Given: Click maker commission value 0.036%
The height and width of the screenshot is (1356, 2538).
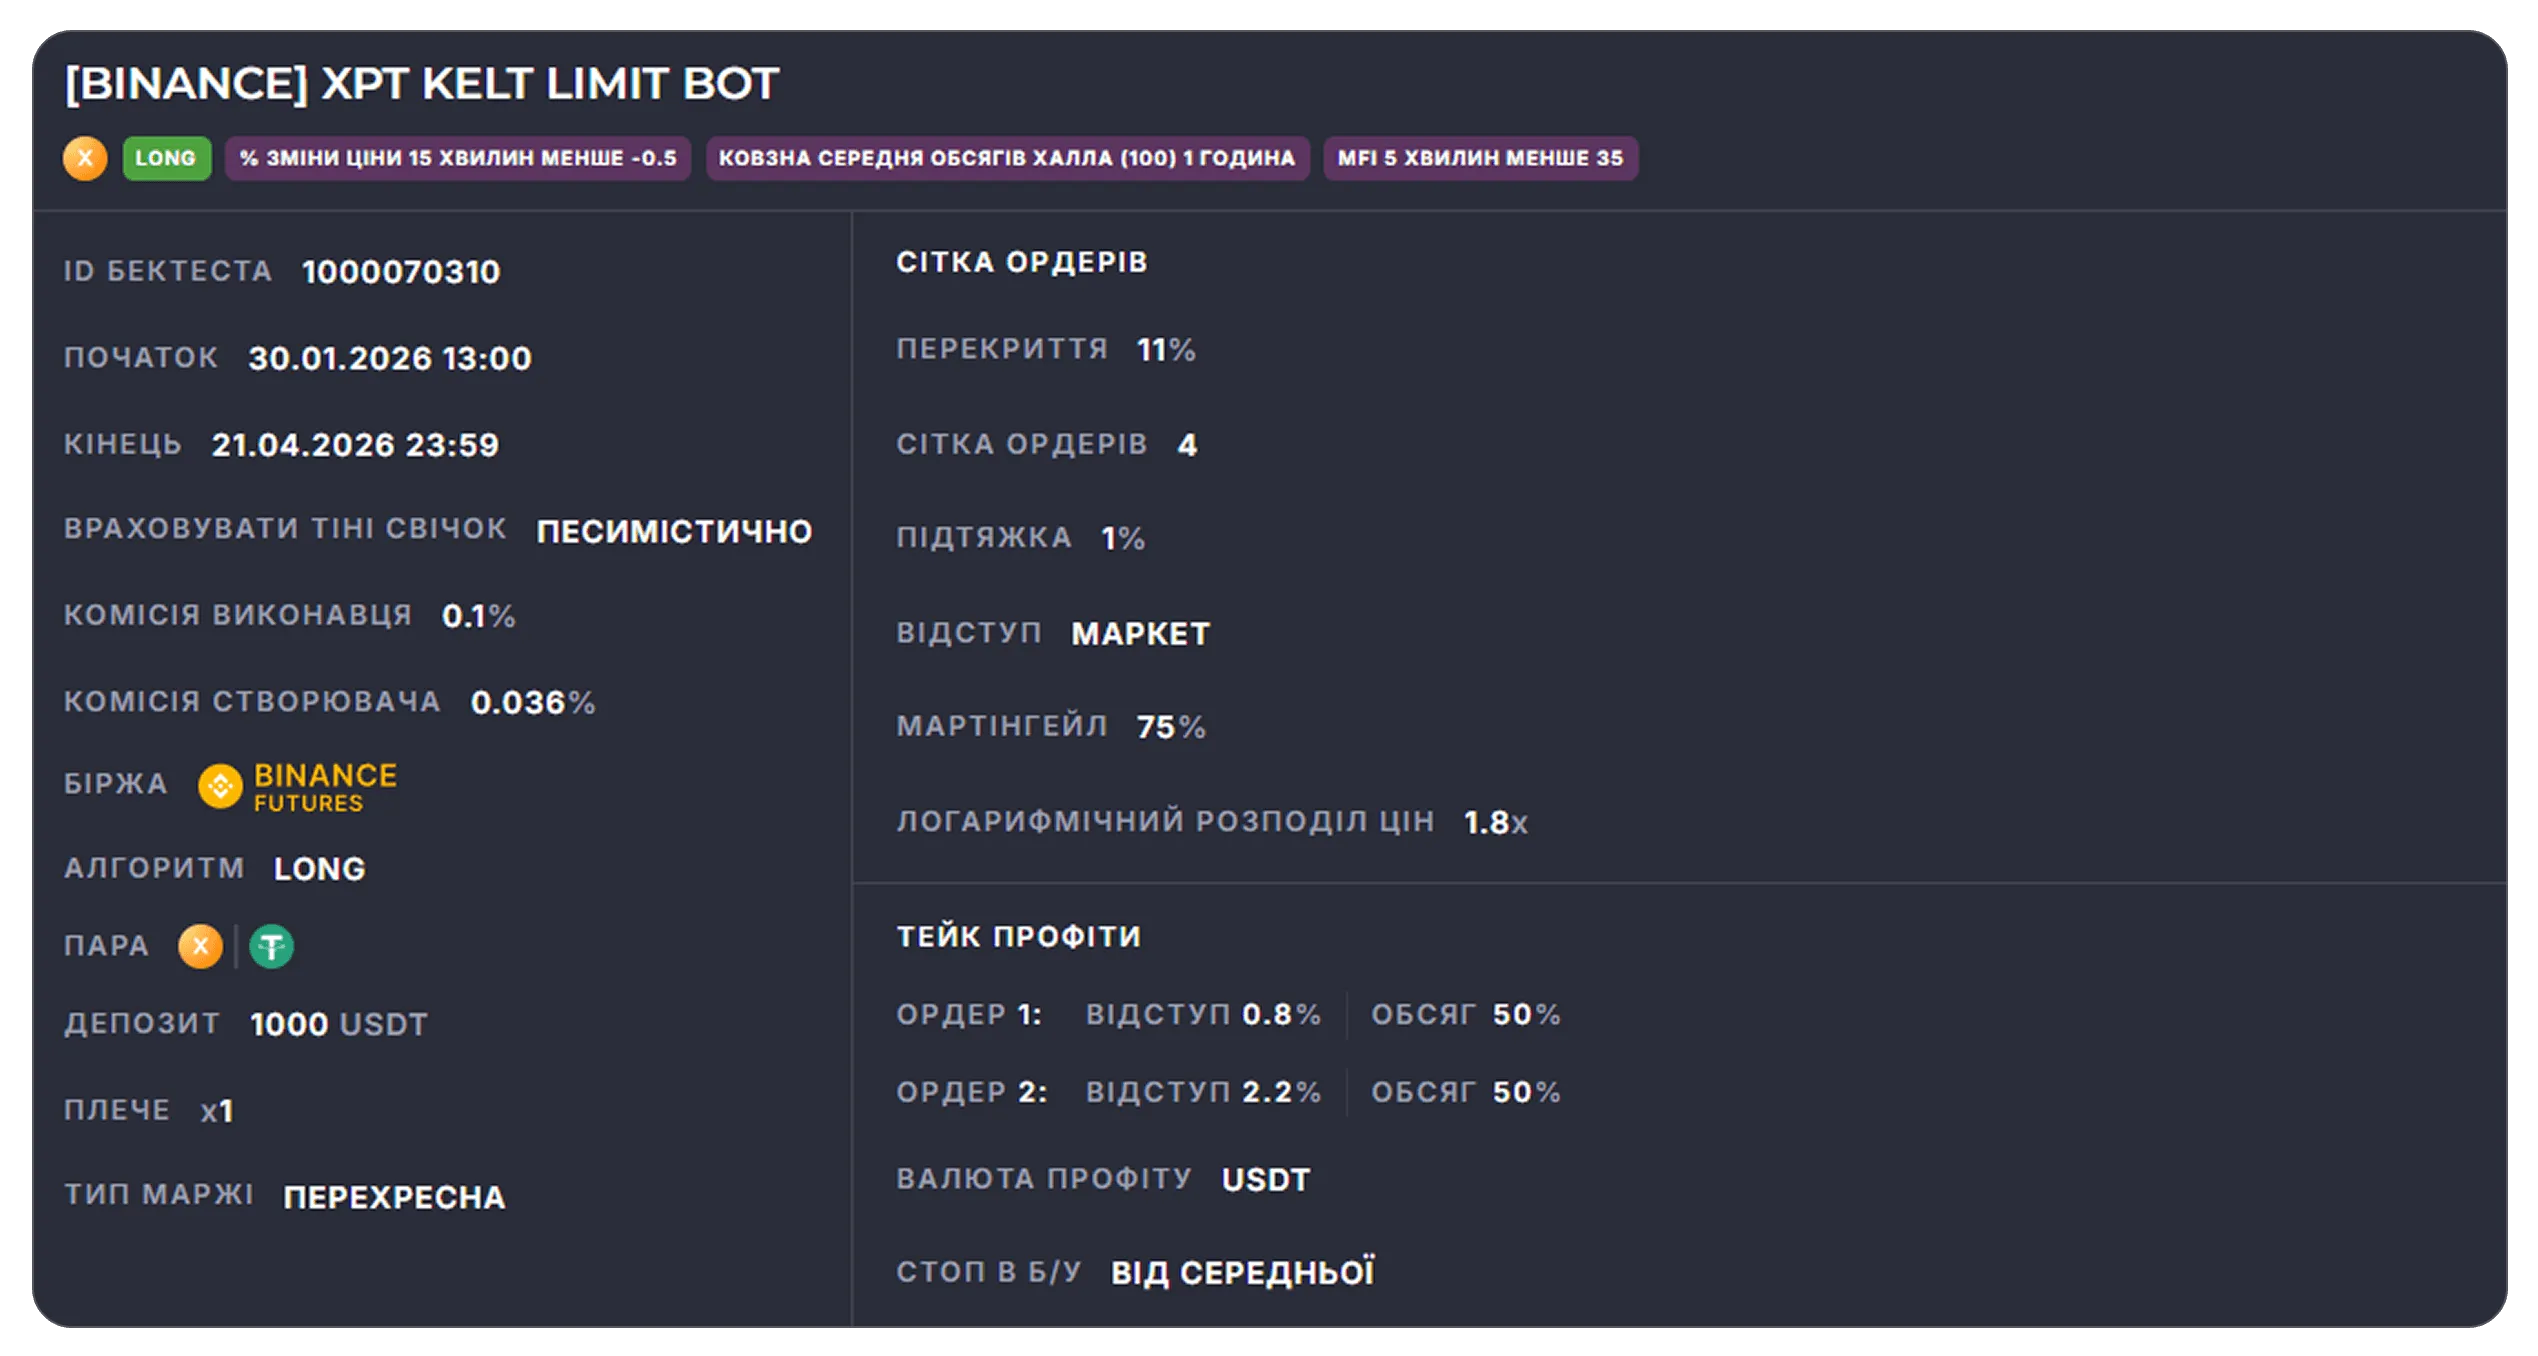Looking at the screenshot, I should pos(533,703).
